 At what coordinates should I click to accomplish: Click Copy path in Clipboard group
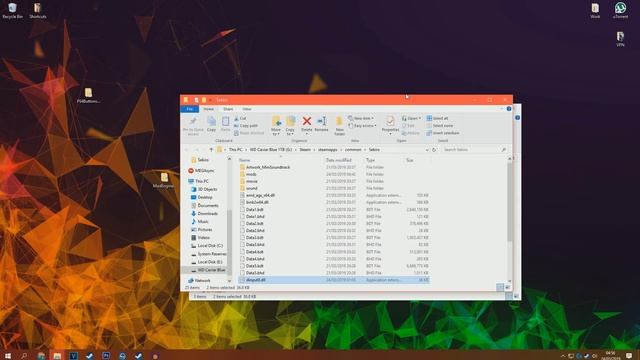[246, 126]
